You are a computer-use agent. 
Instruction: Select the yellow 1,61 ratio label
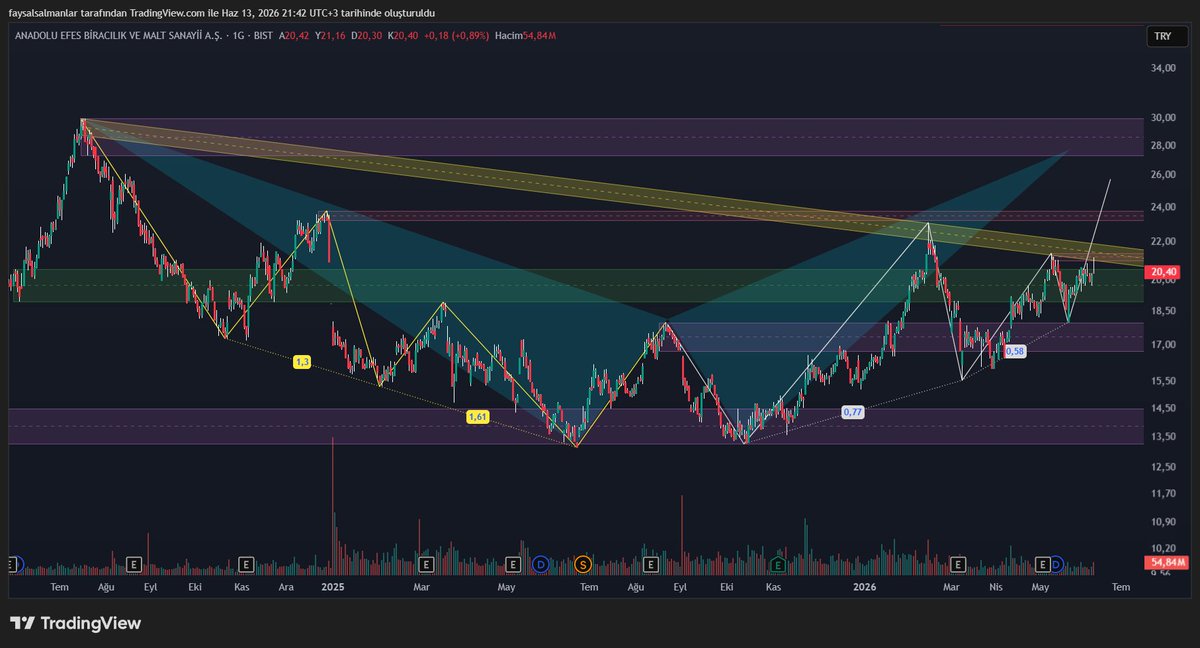click(x=477, y=416)
